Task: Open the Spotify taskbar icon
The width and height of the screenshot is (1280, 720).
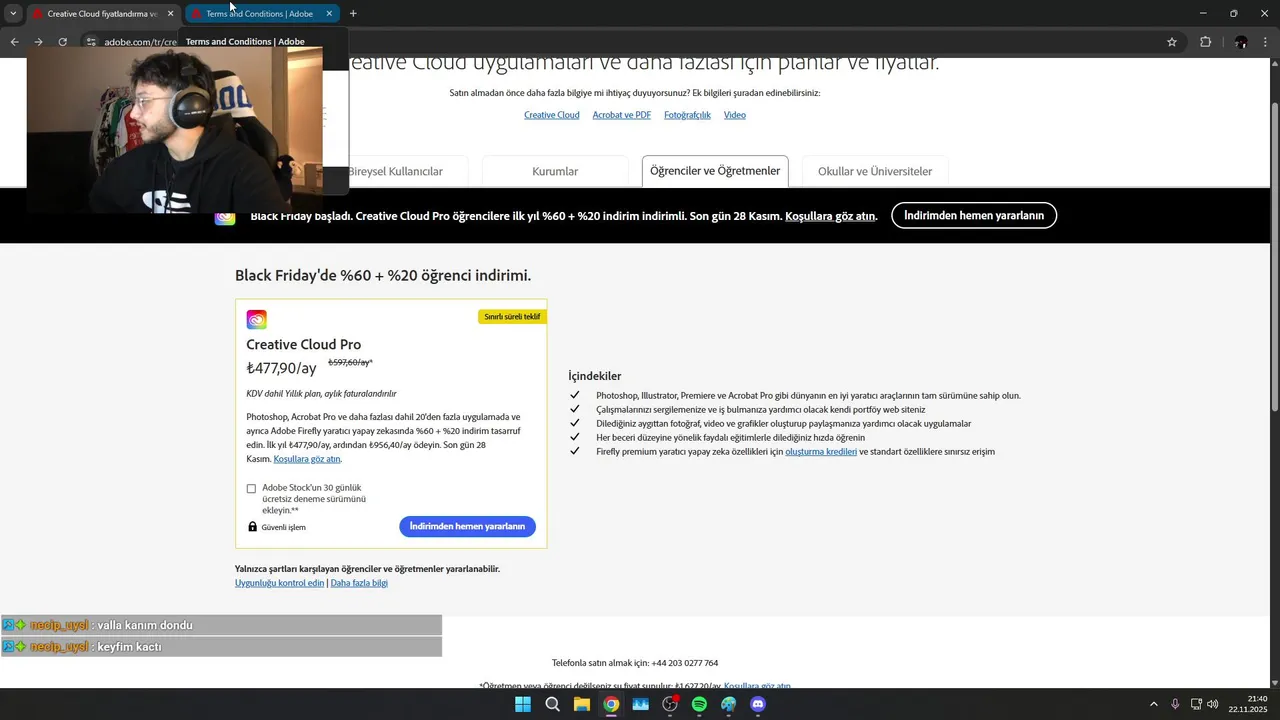Action: pos(699,704)
